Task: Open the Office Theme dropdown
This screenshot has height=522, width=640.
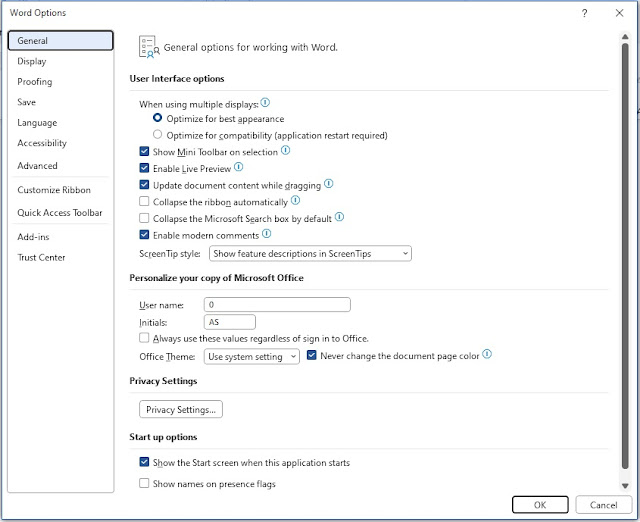Action: tap(252, 356)
